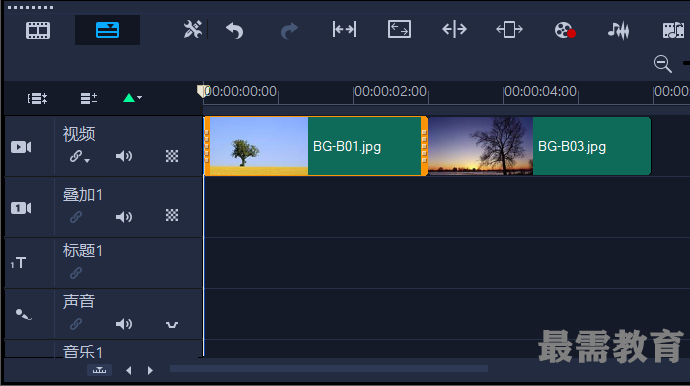Click the playhead marker at 00:00:00:00
Screen dimensions: 690x386
click(202, 91)
